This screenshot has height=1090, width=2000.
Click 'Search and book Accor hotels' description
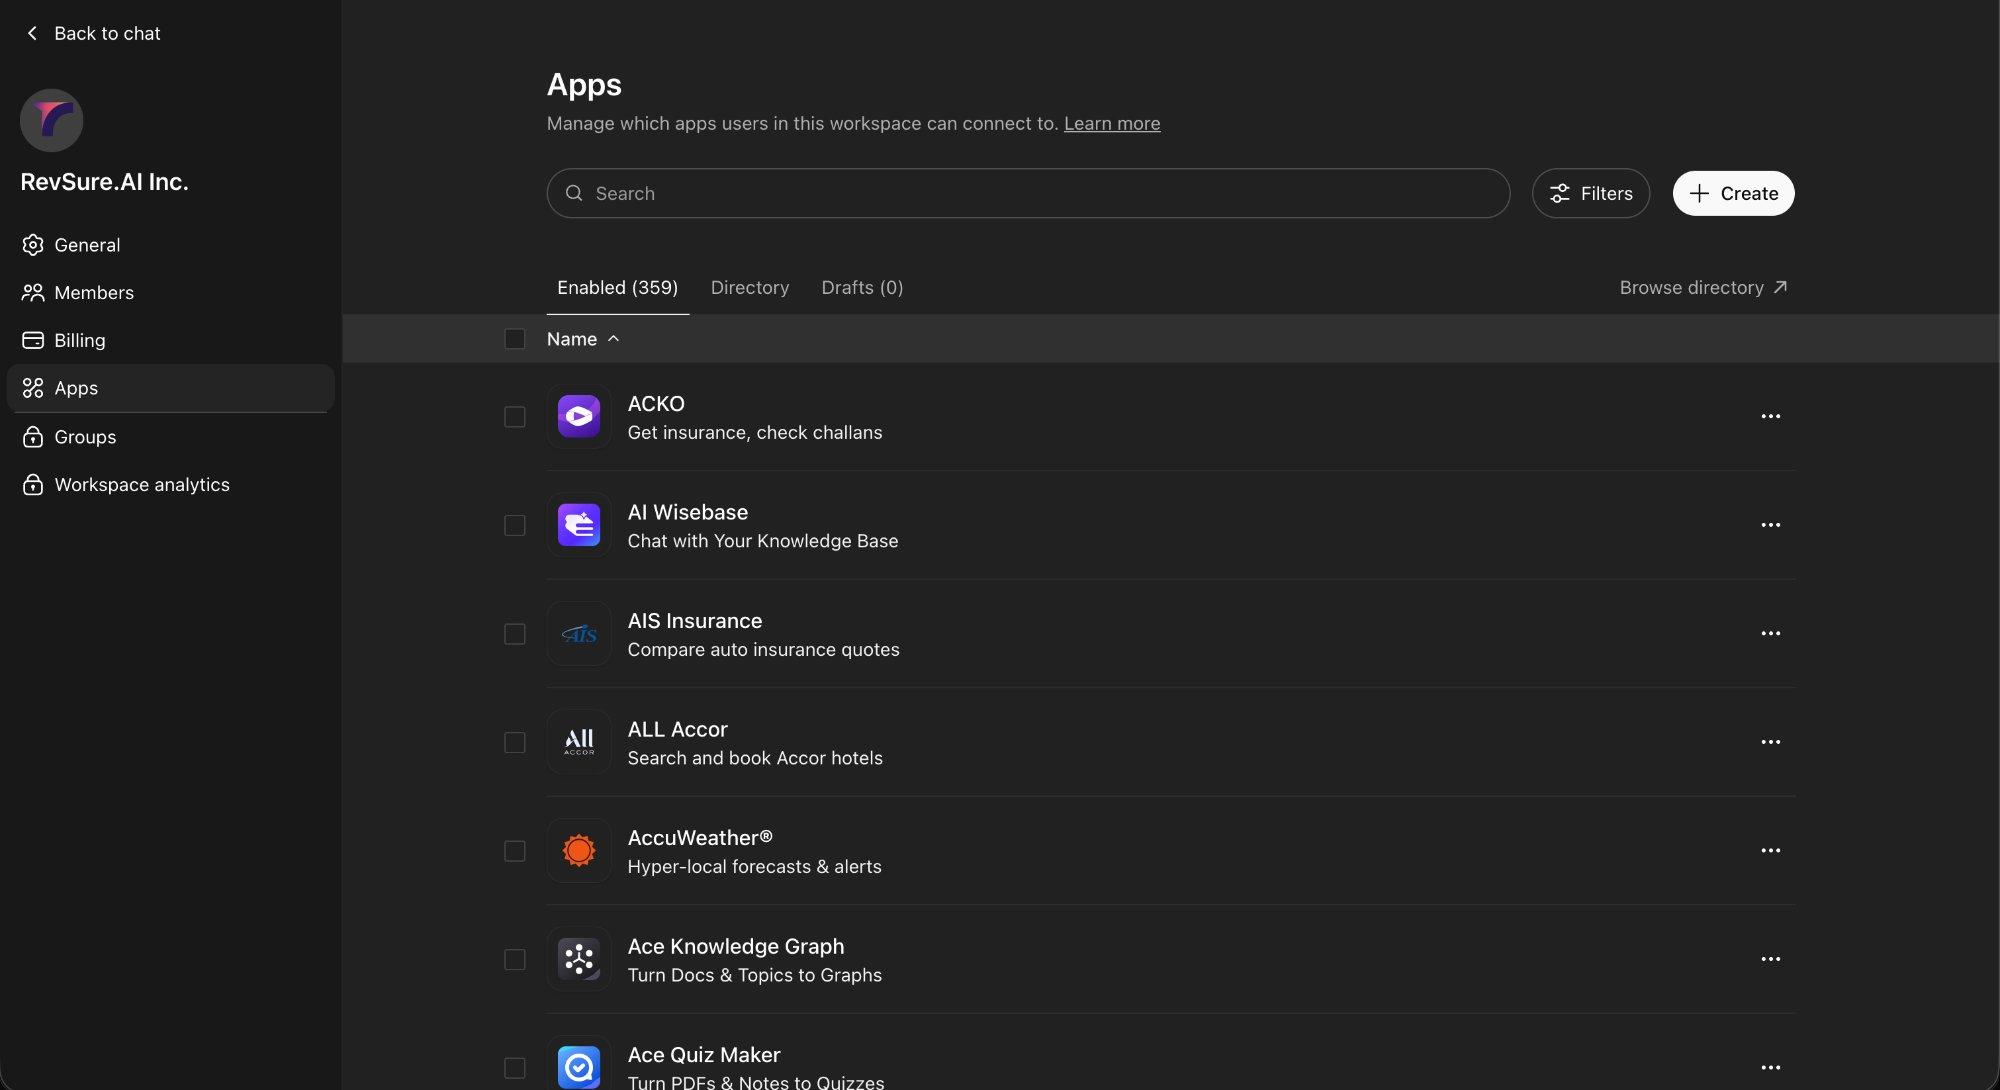coord(755,758)
